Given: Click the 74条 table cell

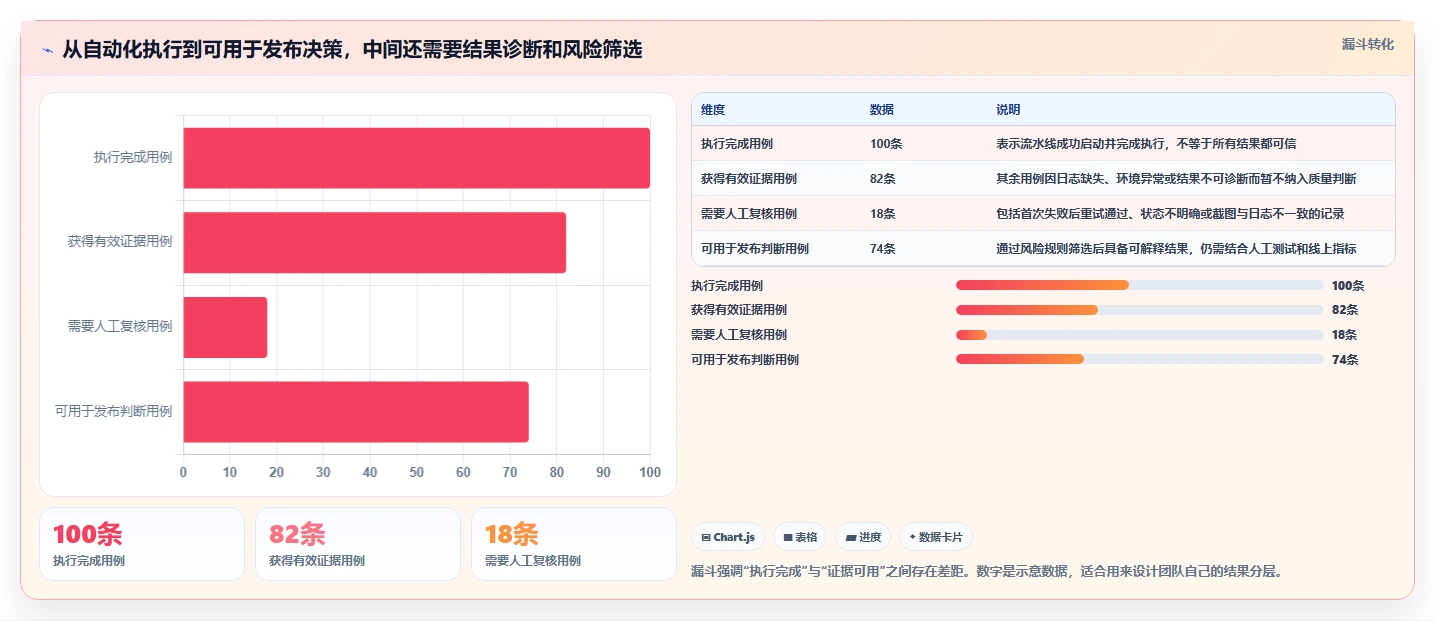Looking at the screenshot, I should point(883,248).
